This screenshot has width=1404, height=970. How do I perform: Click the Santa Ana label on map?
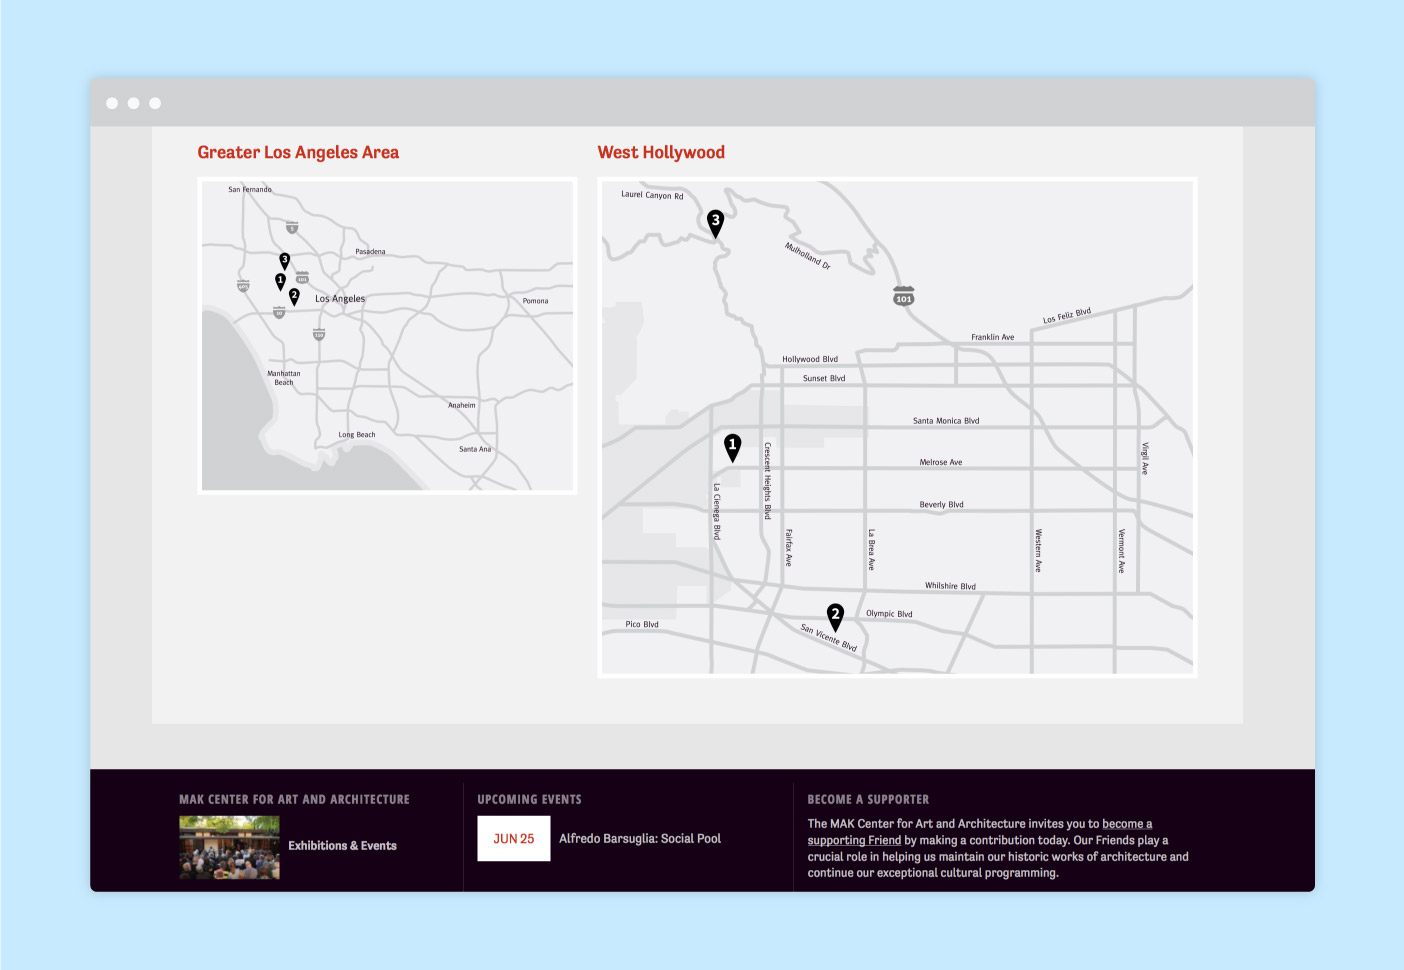[475, 449]
